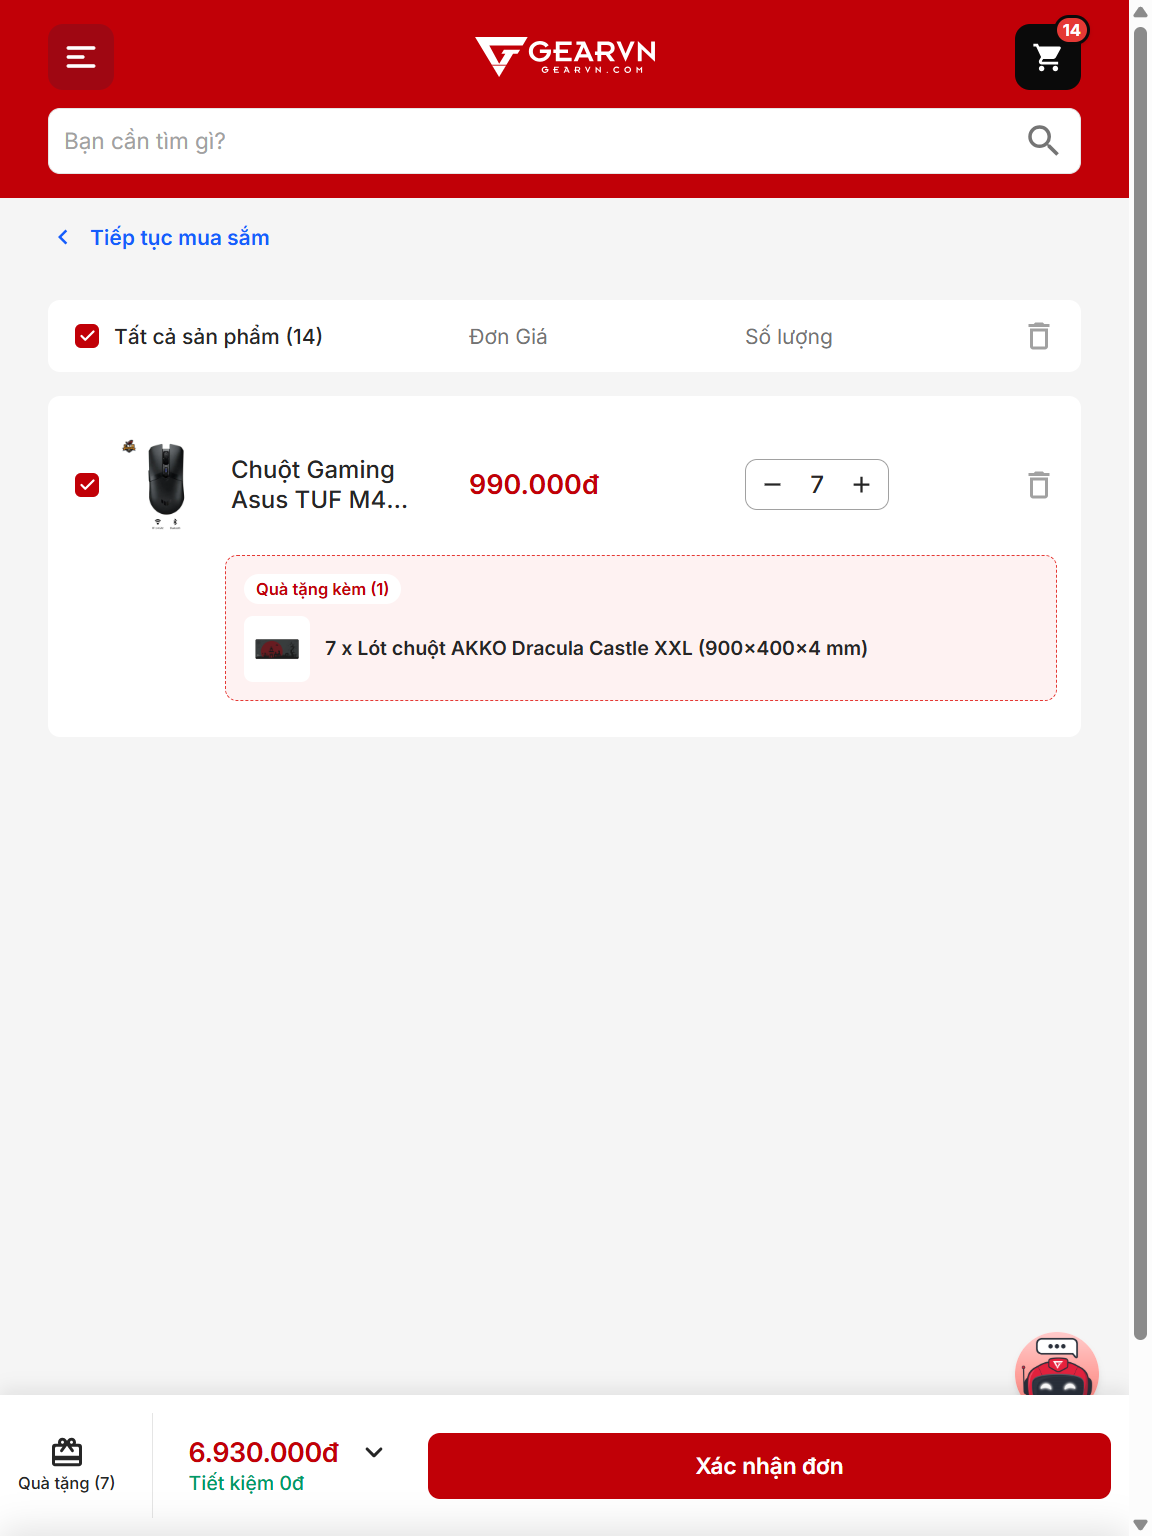Click Tiếp tục mua sắm link
The width and height of the screenshot is (1152, 1536).
coord(180,238)
